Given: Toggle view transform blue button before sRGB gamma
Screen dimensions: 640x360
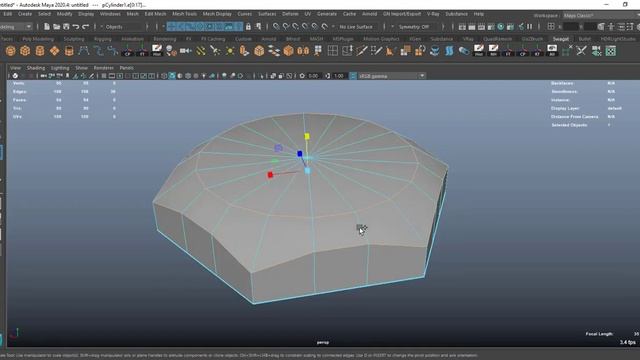Looking at the screenshot, I should [x=353, y=76].
